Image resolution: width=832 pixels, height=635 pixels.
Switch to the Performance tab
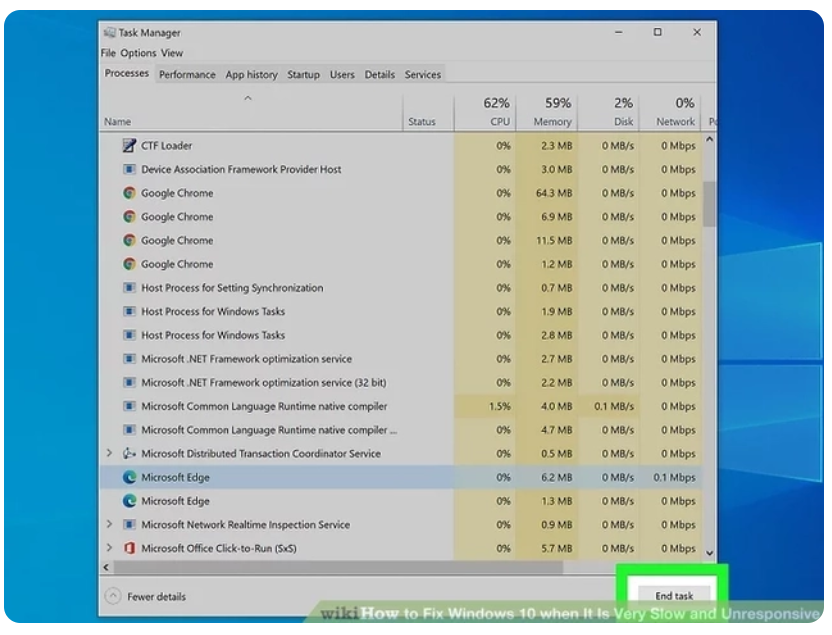pyautogui.click(x=187, y=75)
